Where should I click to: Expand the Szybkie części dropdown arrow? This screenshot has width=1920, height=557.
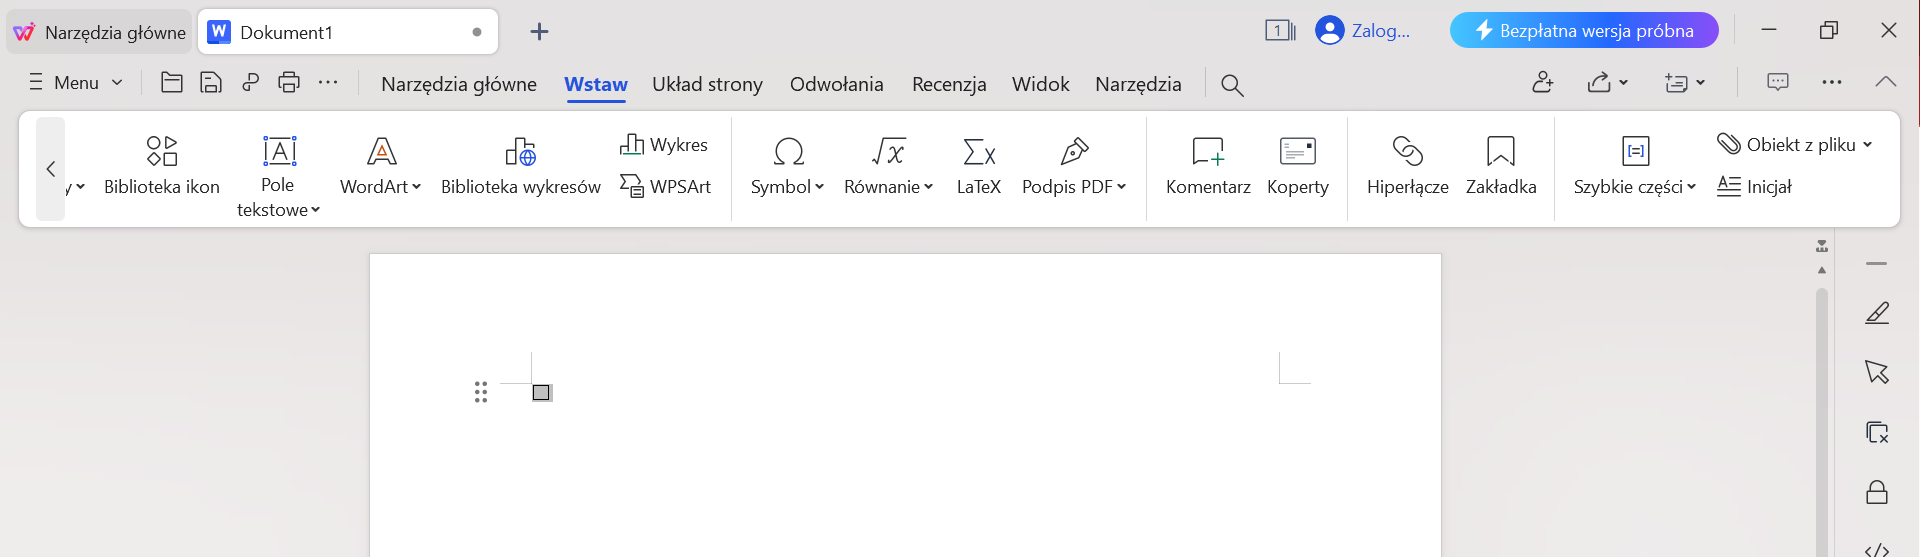point(1692,187)
